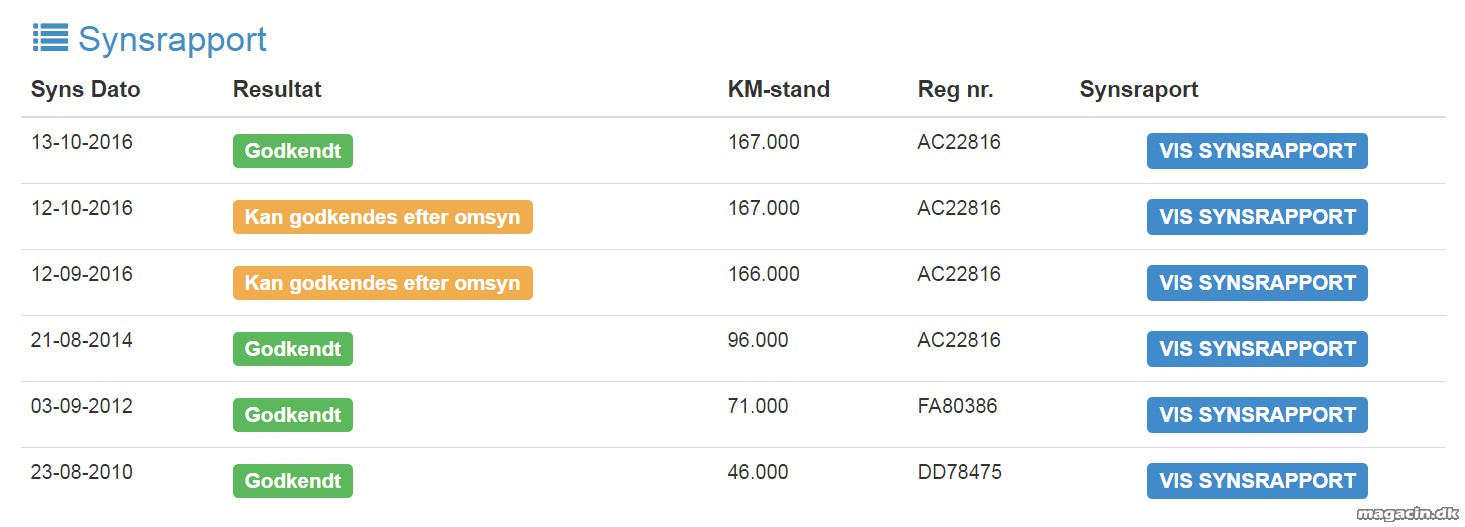Click the Godkendt badge for 23-08-2010
1465x527 pixels.
(x=293, y=481)
